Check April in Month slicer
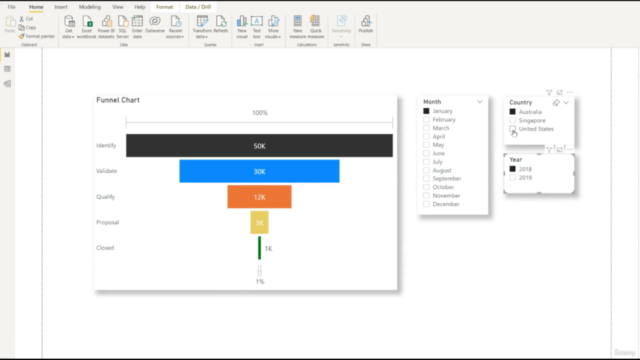Viewport: 640px width, 360px height. (x=426, y=136)
